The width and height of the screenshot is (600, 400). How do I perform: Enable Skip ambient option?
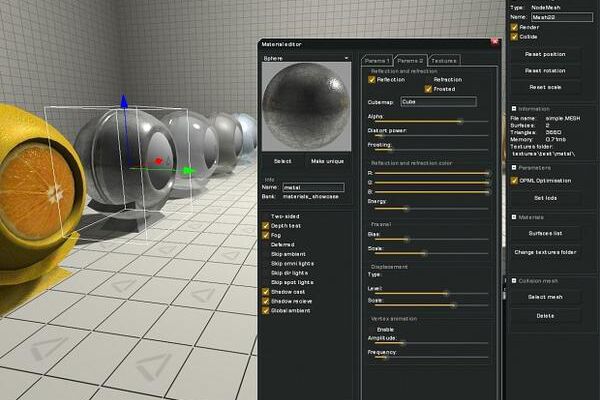click(x=266, y=254)
